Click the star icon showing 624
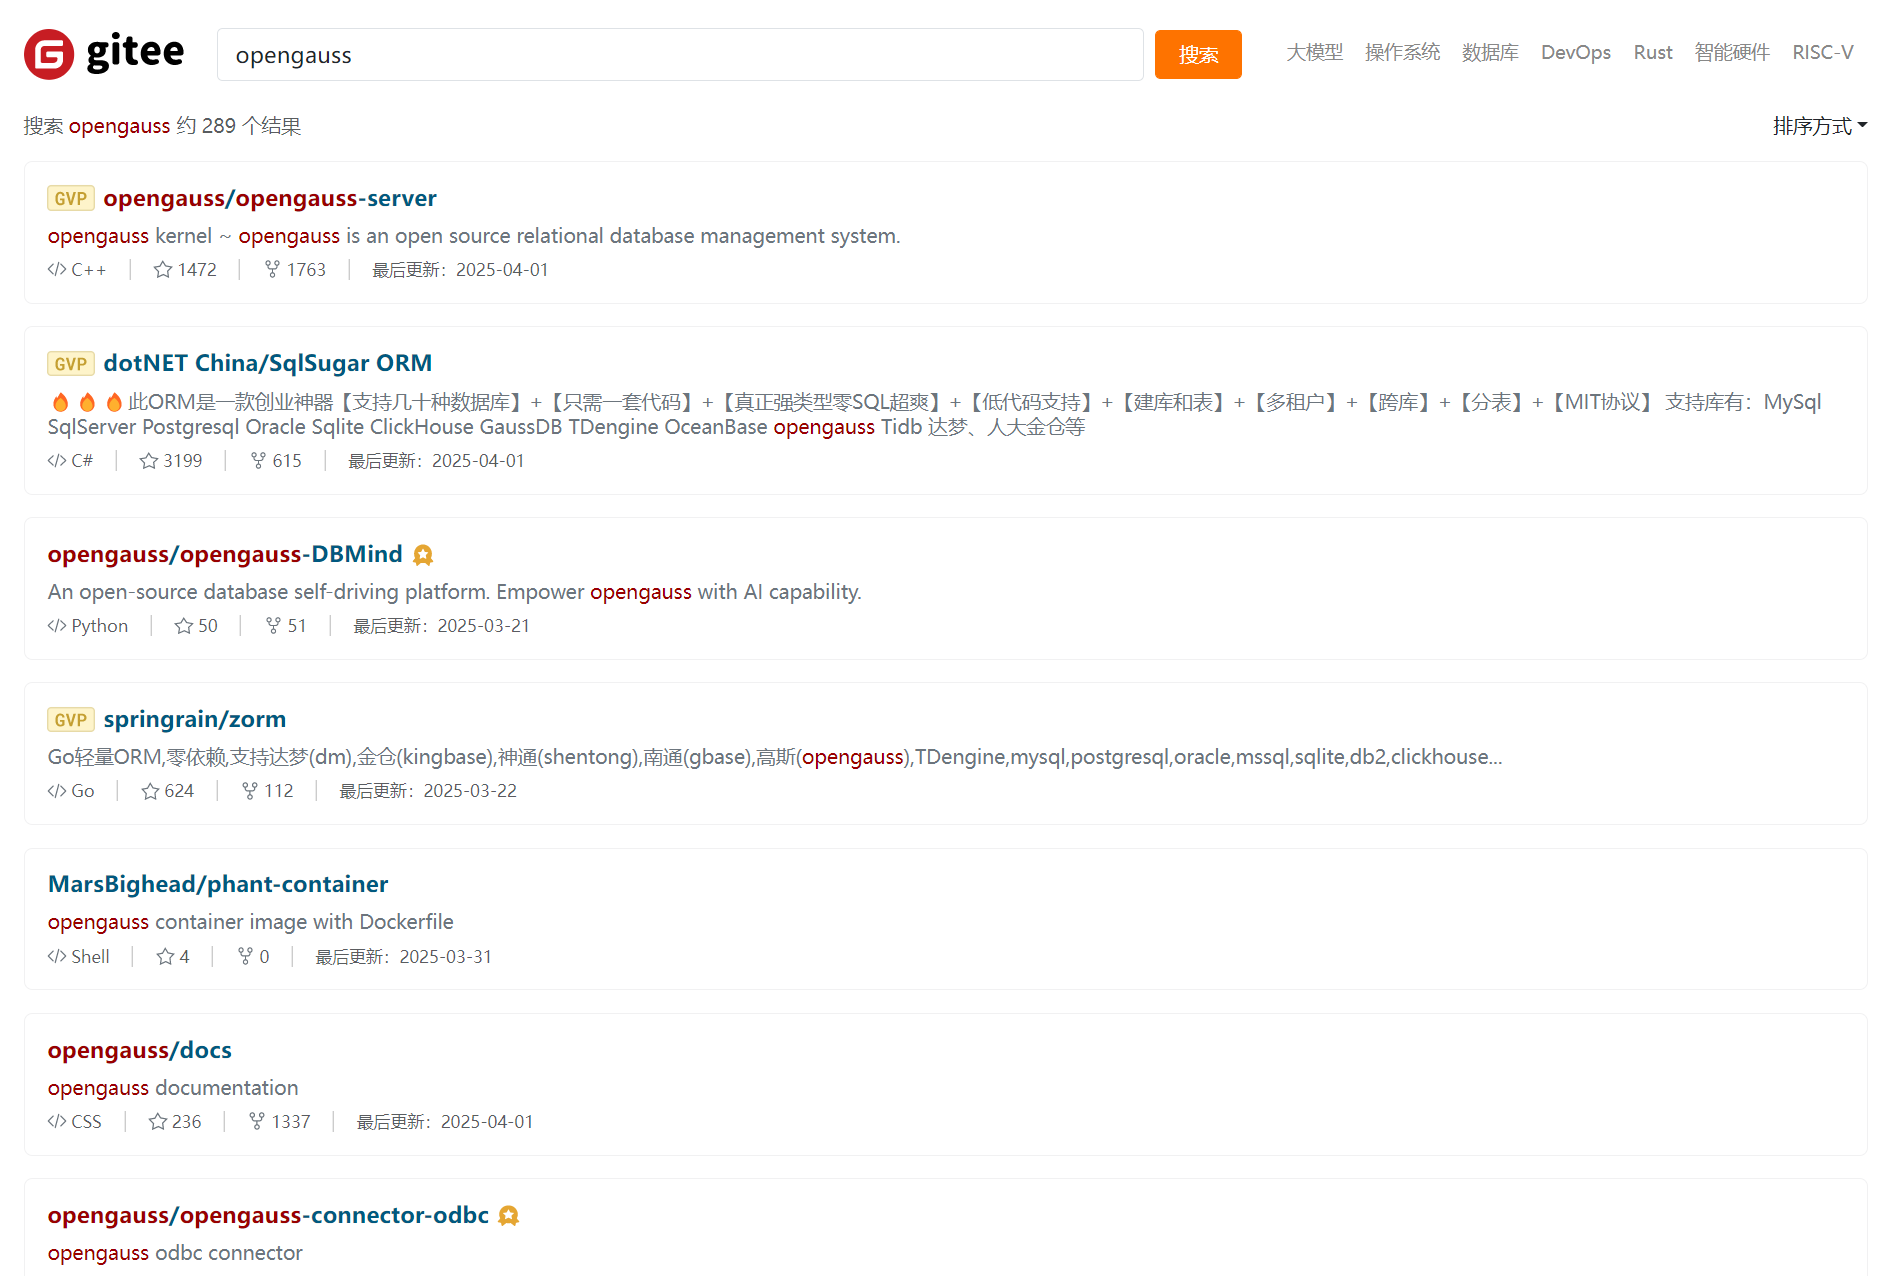This screenshot has width=1893, height=1276. (x=150, y=791)
